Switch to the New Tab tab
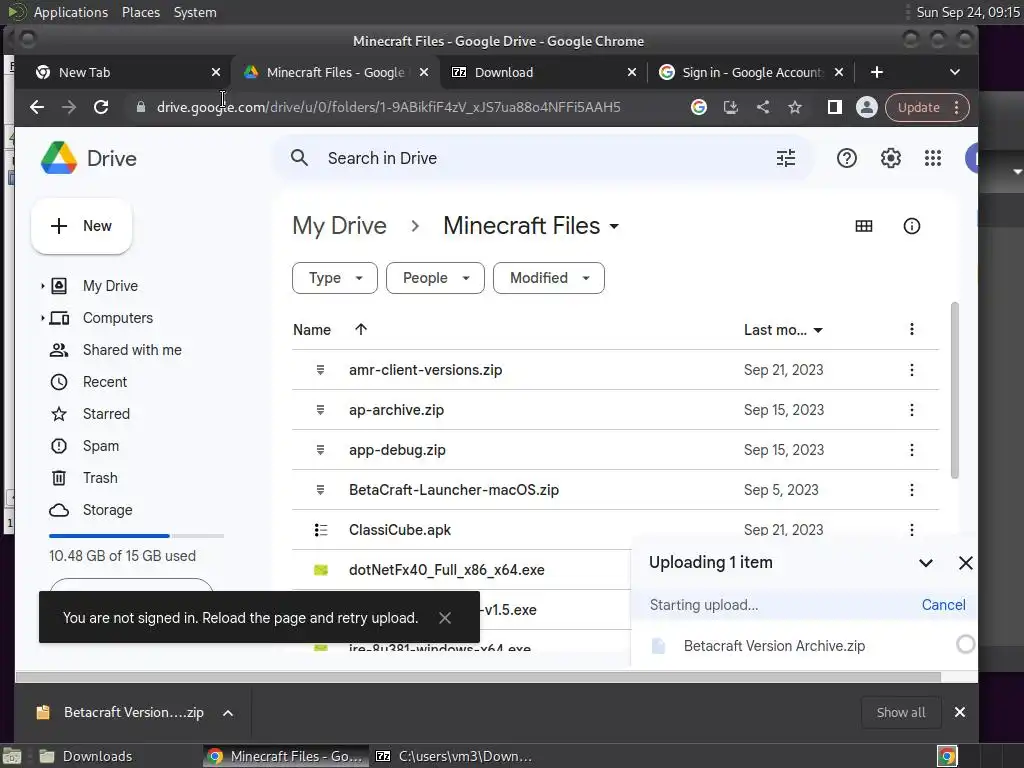 pyautogui.click(x=127, y=72)
